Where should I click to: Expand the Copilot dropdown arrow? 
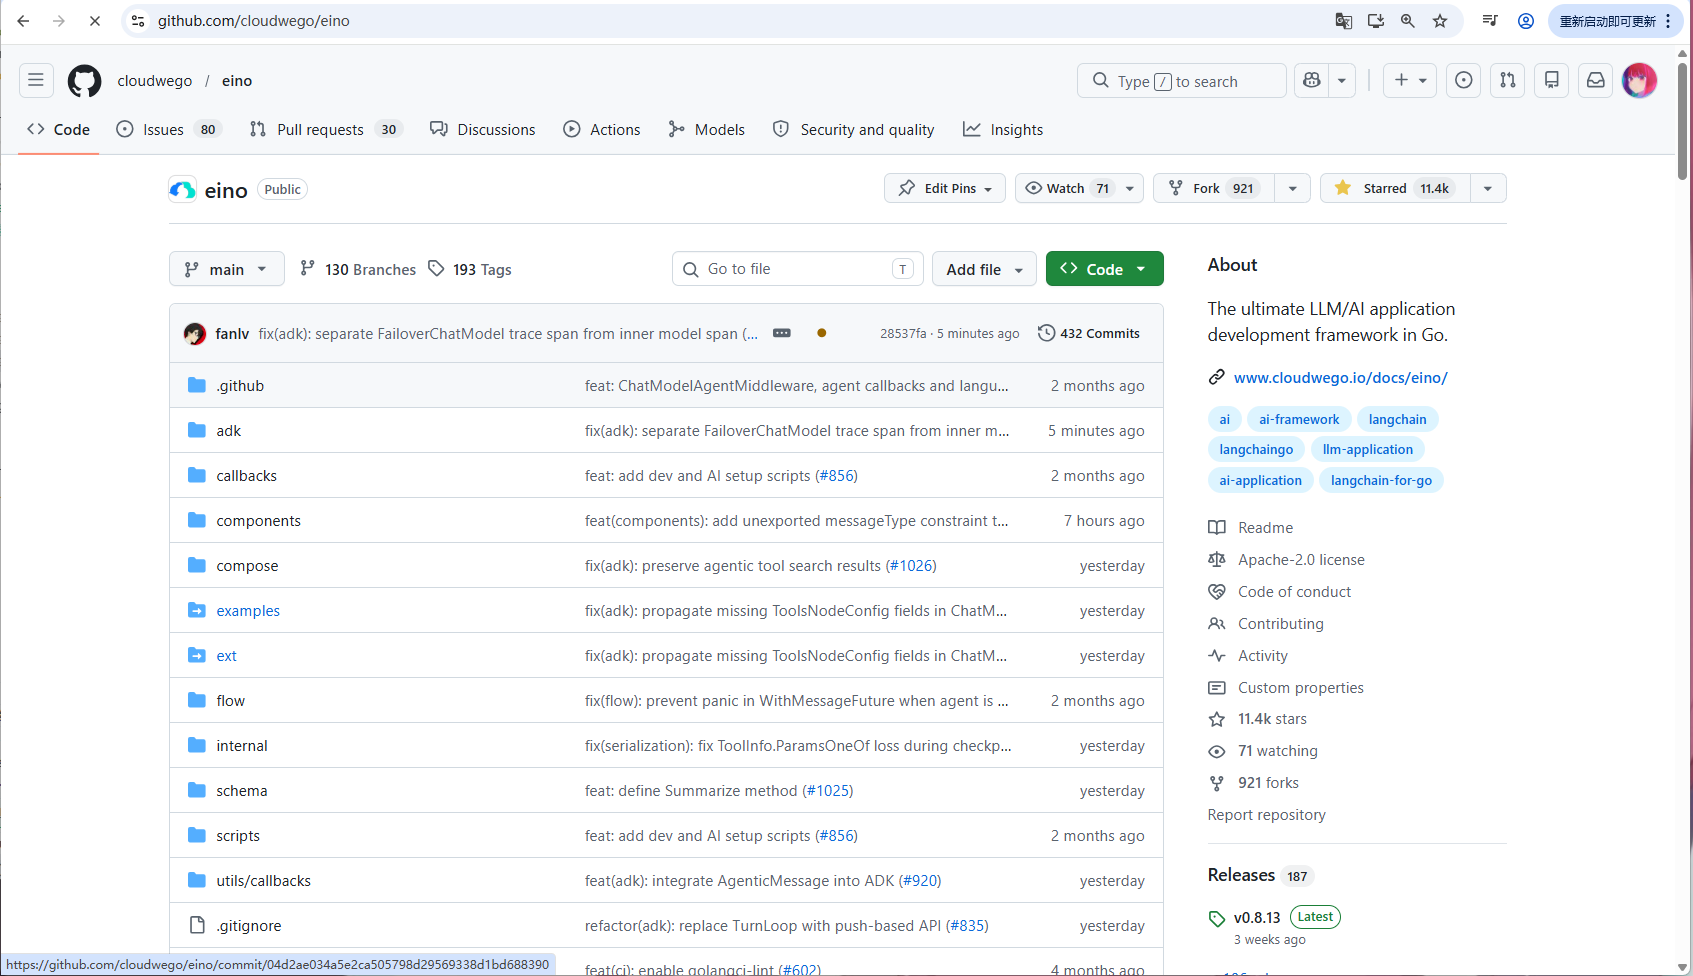coord(1342,80)
